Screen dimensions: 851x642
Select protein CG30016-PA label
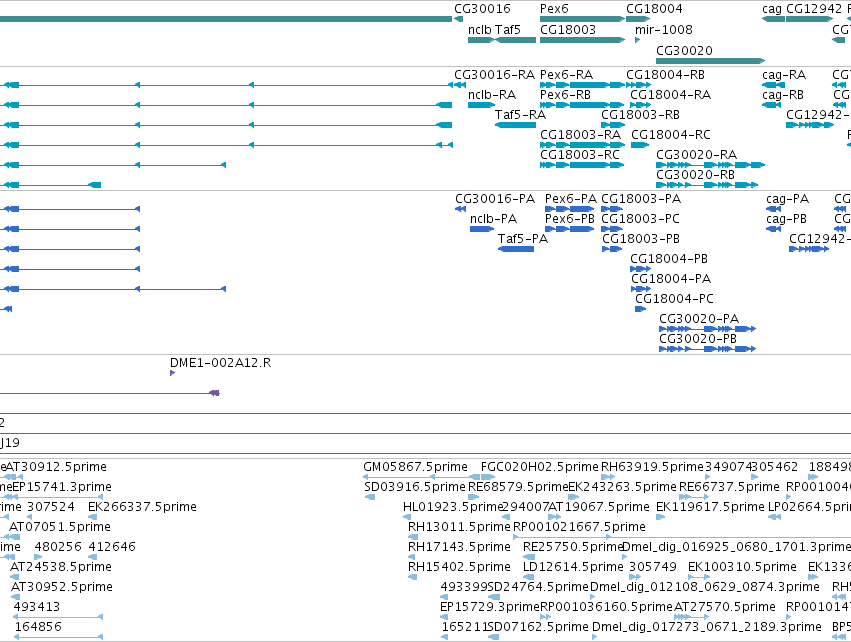click(495, 199)
